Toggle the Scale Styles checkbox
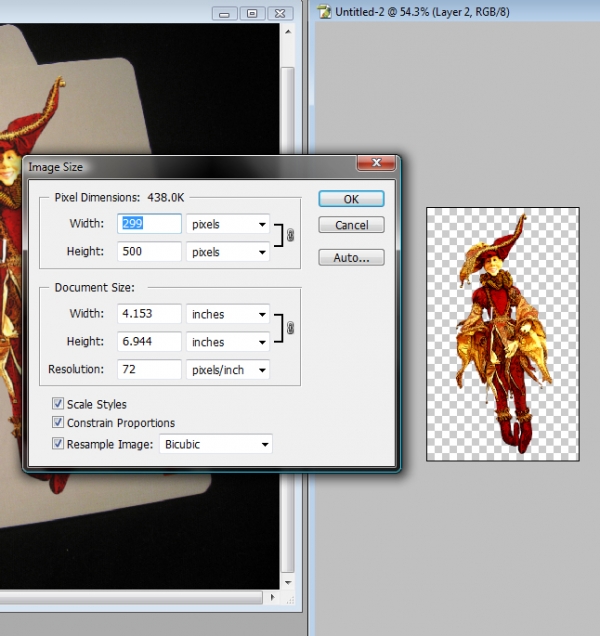 click(x=58, y=404)
